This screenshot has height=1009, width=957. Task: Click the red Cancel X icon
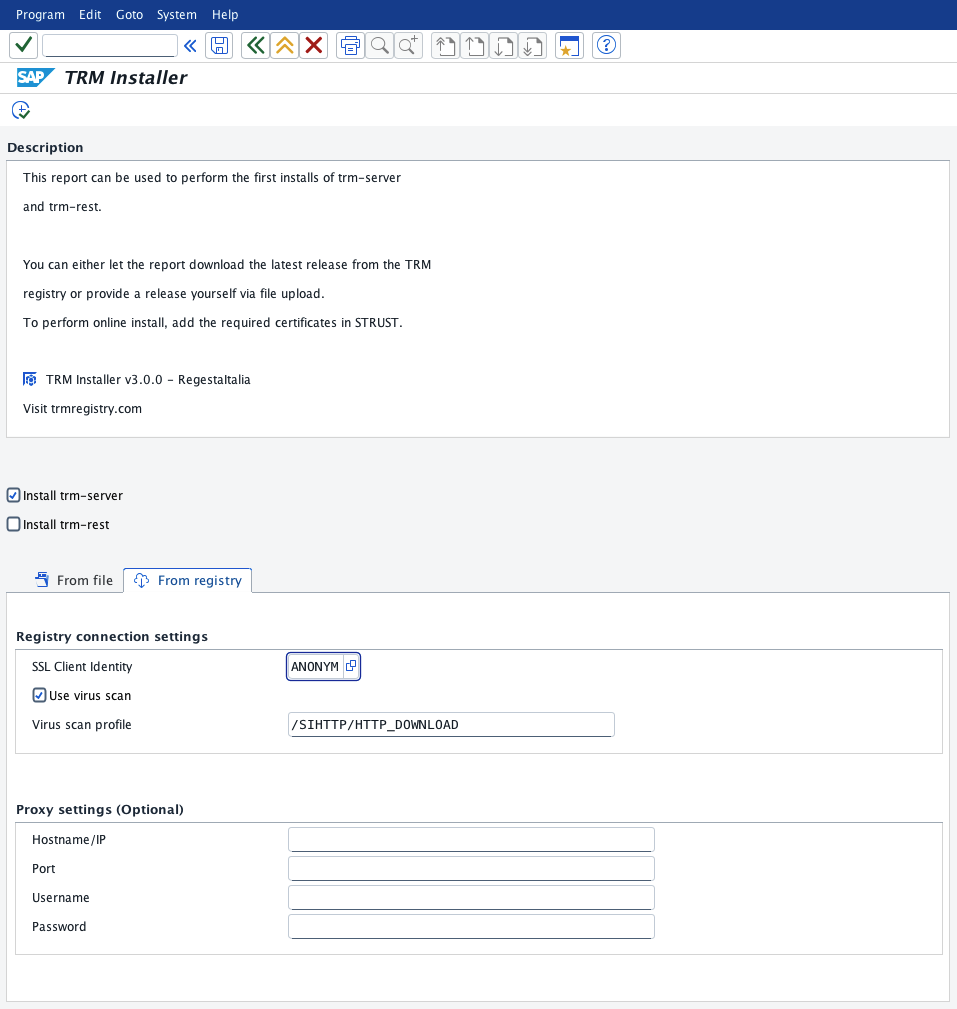313,45
